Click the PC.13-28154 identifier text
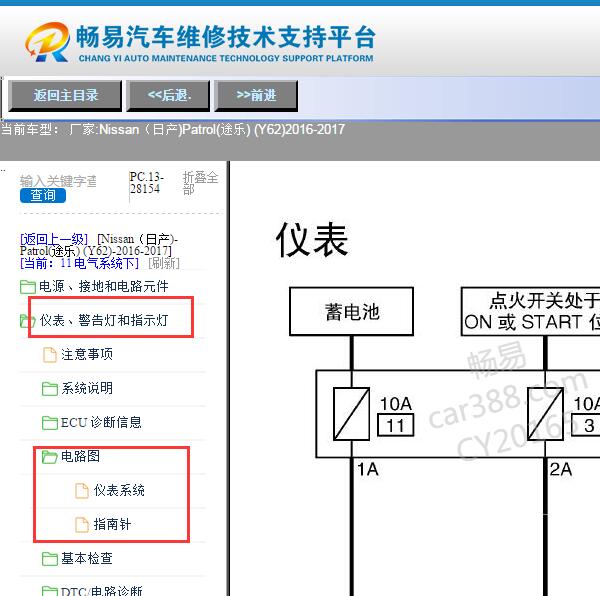Image resolution: width=600 pixels, height=596 pixels. pos(147,183)
